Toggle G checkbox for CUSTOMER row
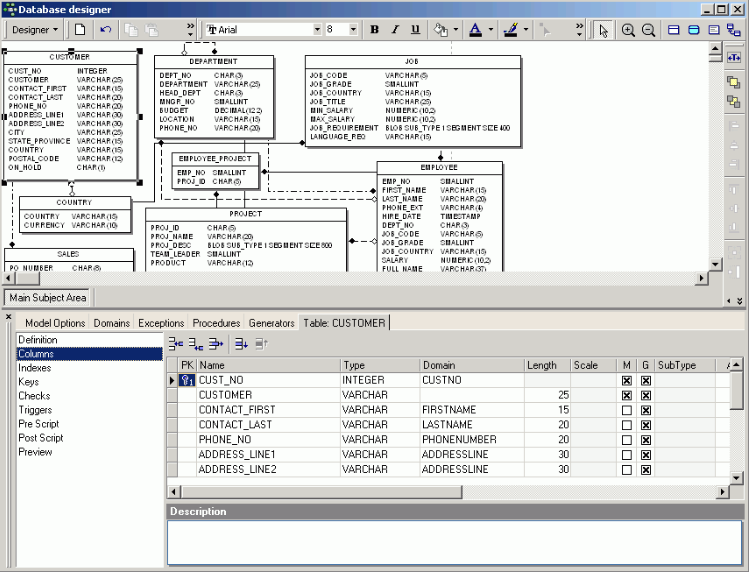Image resolution: width=750 pixels, height=572 pixels. coord(646,396)
